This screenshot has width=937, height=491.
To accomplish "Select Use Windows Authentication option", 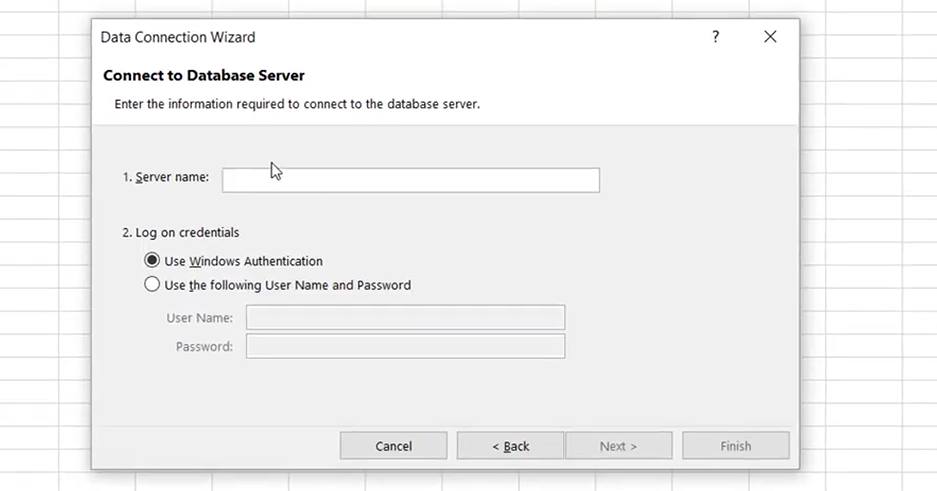I will [x=152, y=261].
